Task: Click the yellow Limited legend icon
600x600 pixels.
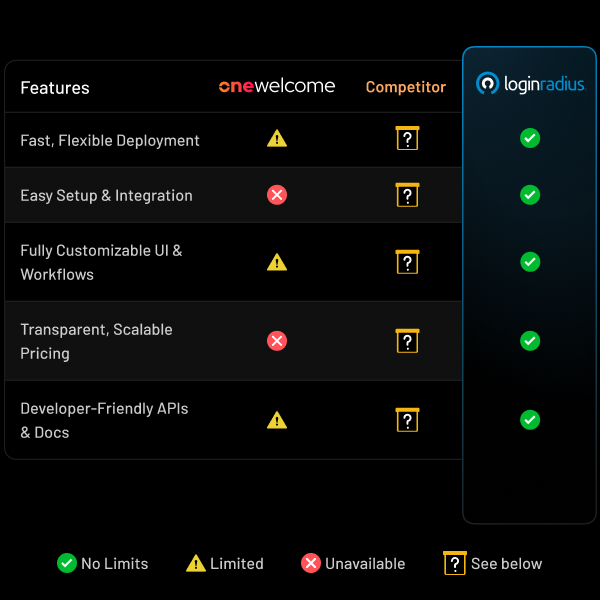Action: [x=196, y=563]
